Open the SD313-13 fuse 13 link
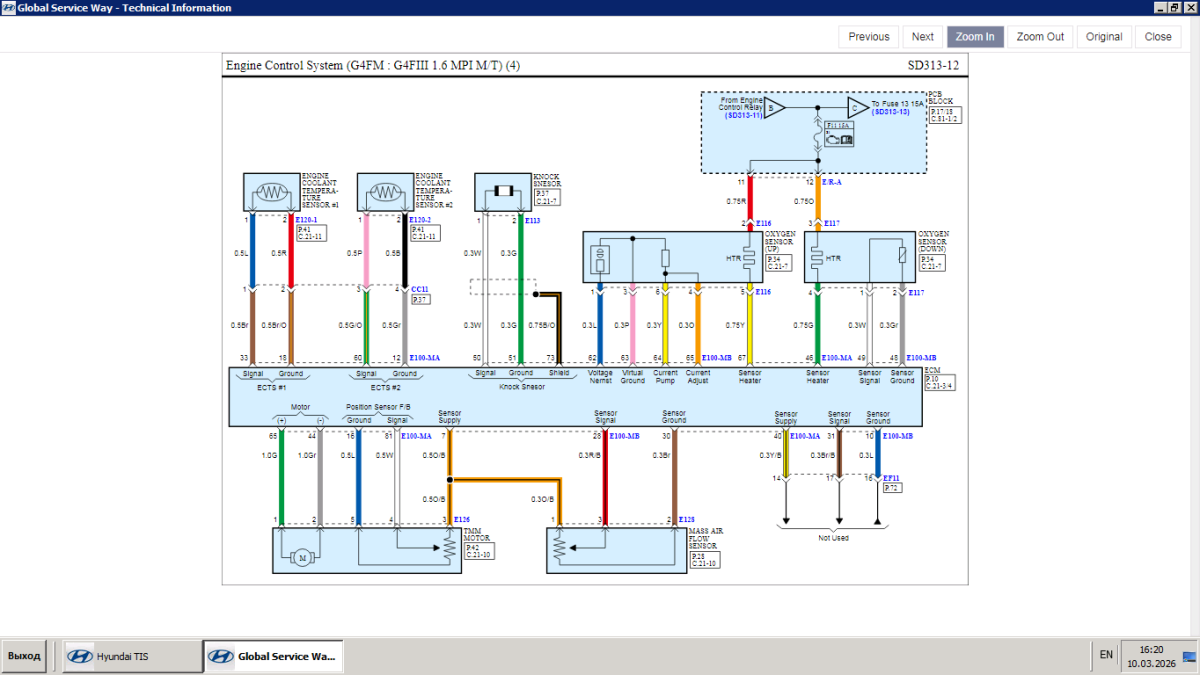 click(x=891, y=112)
